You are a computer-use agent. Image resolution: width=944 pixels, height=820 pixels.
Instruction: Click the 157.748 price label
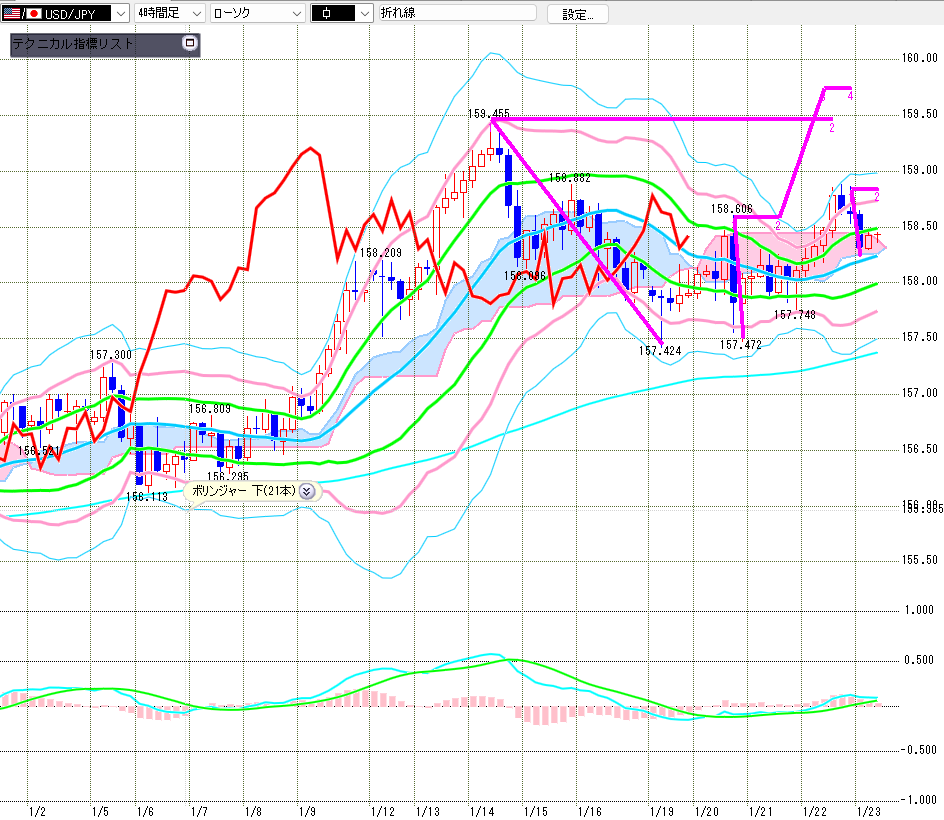(x=795, y=314)
